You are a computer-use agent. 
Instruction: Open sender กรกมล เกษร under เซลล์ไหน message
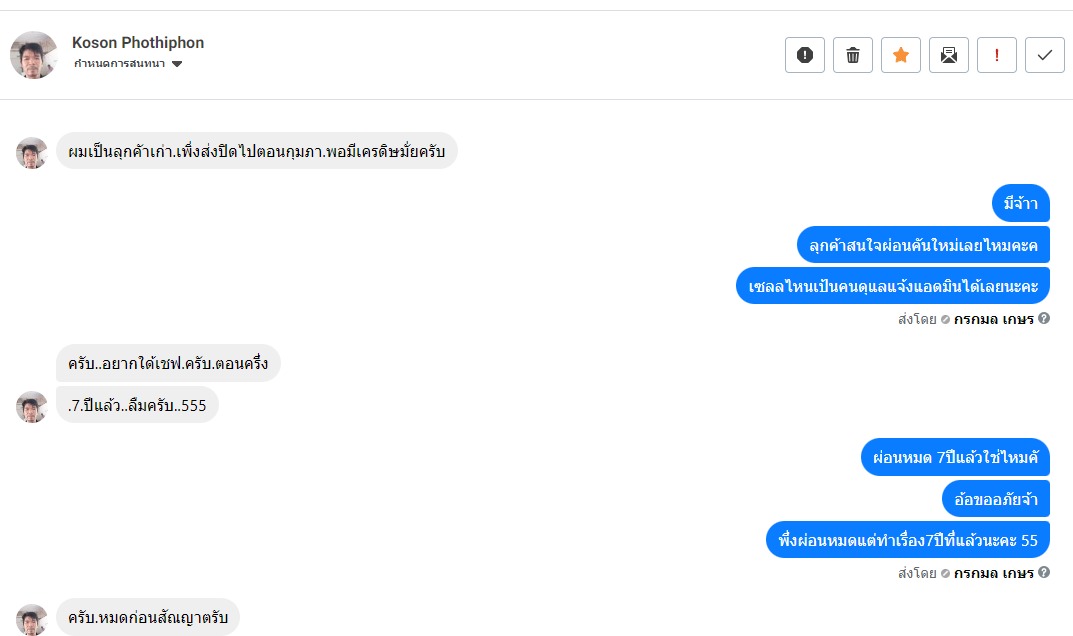[993, 320]
